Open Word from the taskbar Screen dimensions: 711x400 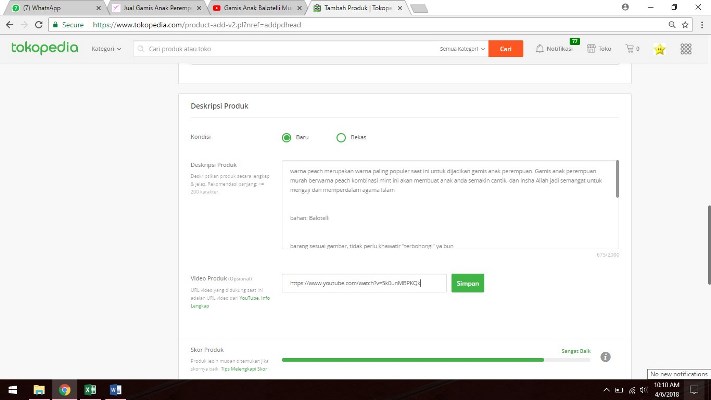(x=115, y=390)
